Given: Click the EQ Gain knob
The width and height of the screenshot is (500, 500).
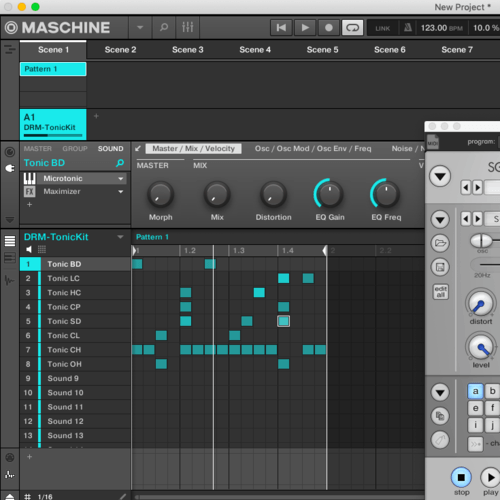Looking at the screenshot, I should click(x=329, y=194).
